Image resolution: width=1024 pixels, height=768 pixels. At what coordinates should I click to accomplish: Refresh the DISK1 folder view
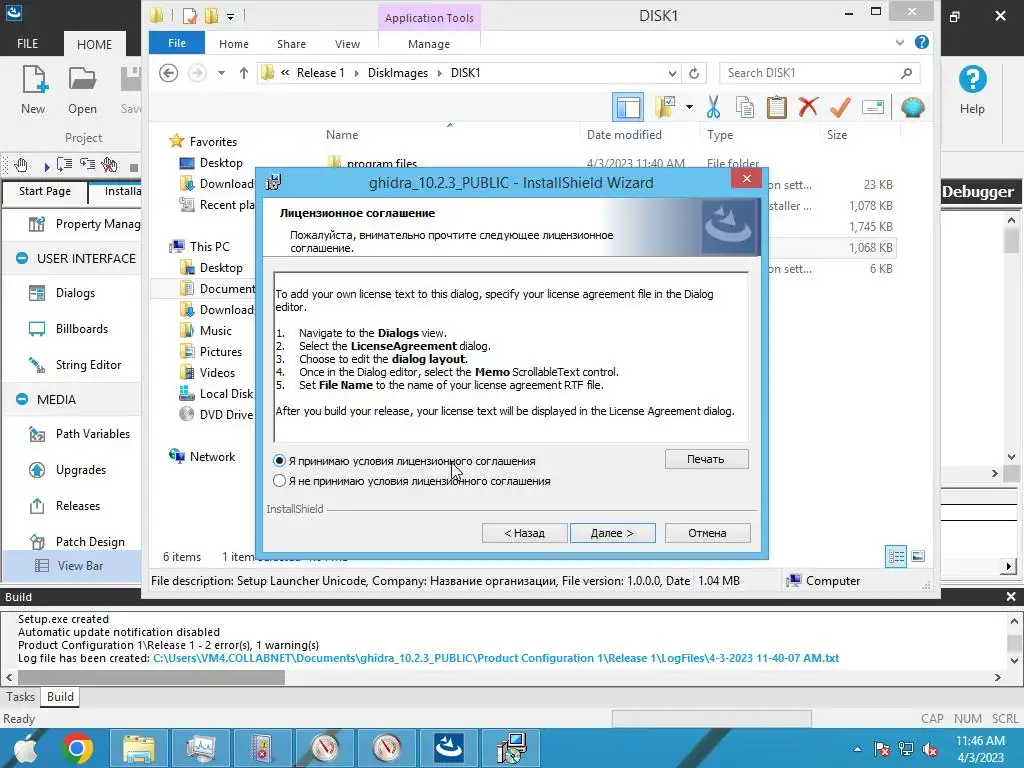[x=694, y=73]
